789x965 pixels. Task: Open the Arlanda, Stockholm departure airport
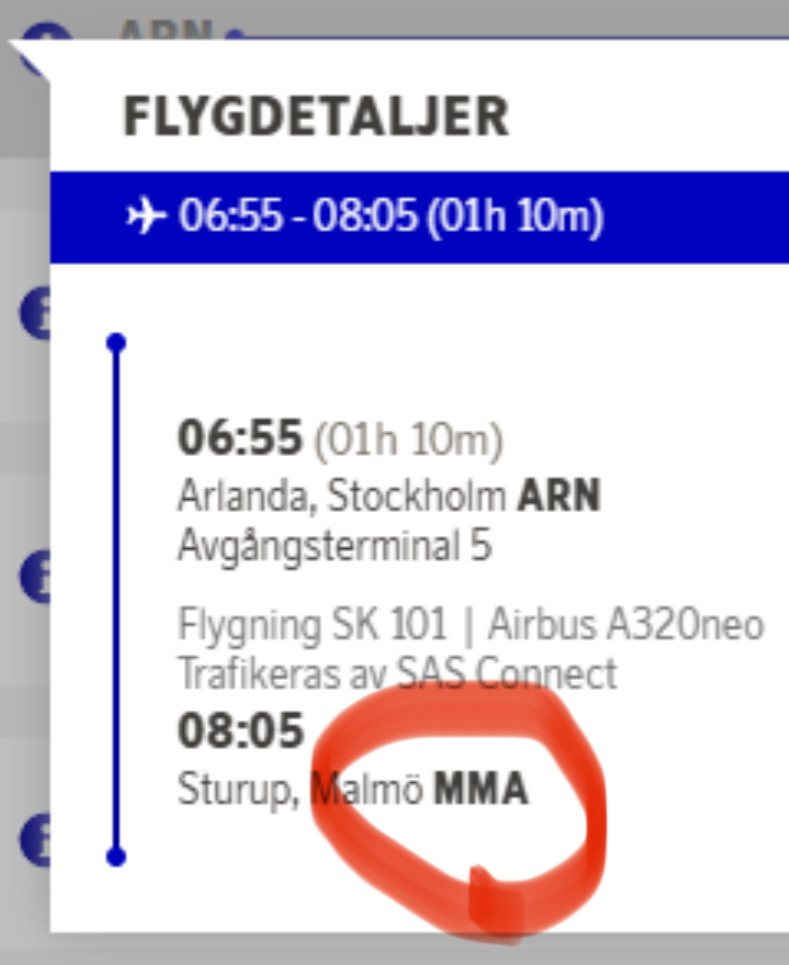343,496
